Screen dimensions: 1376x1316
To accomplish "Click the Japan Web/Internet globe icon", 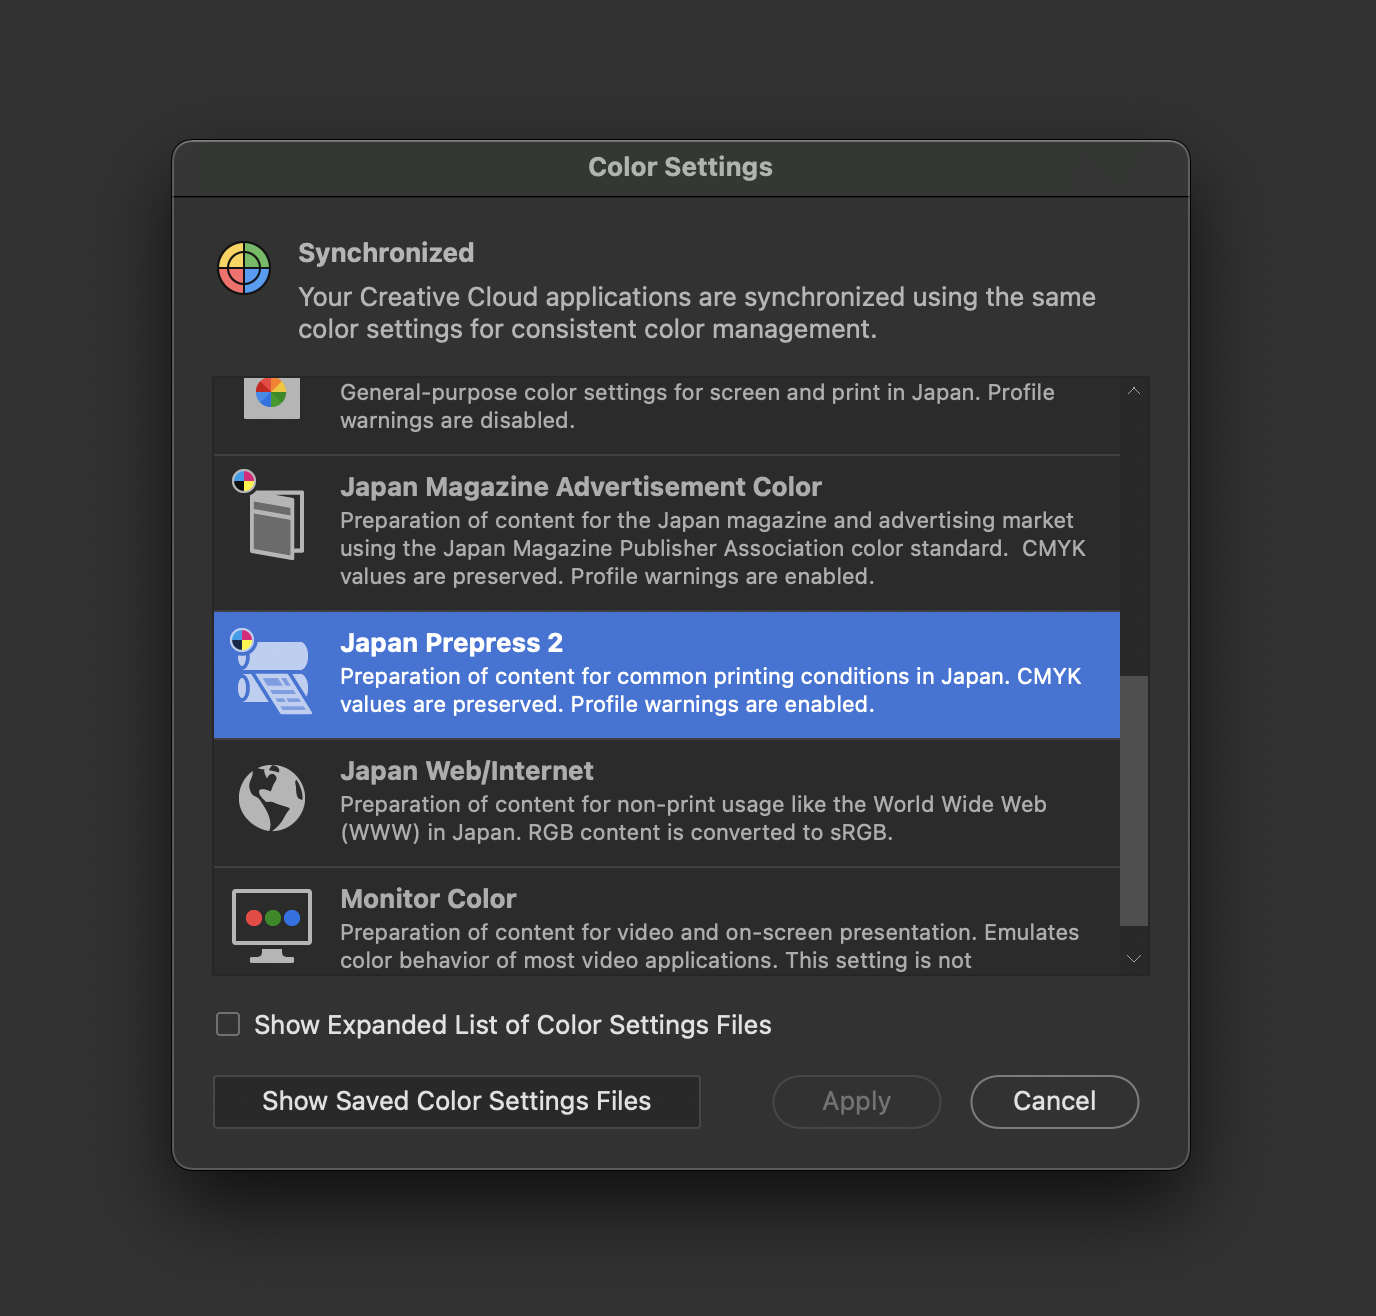I will [272, 798].
